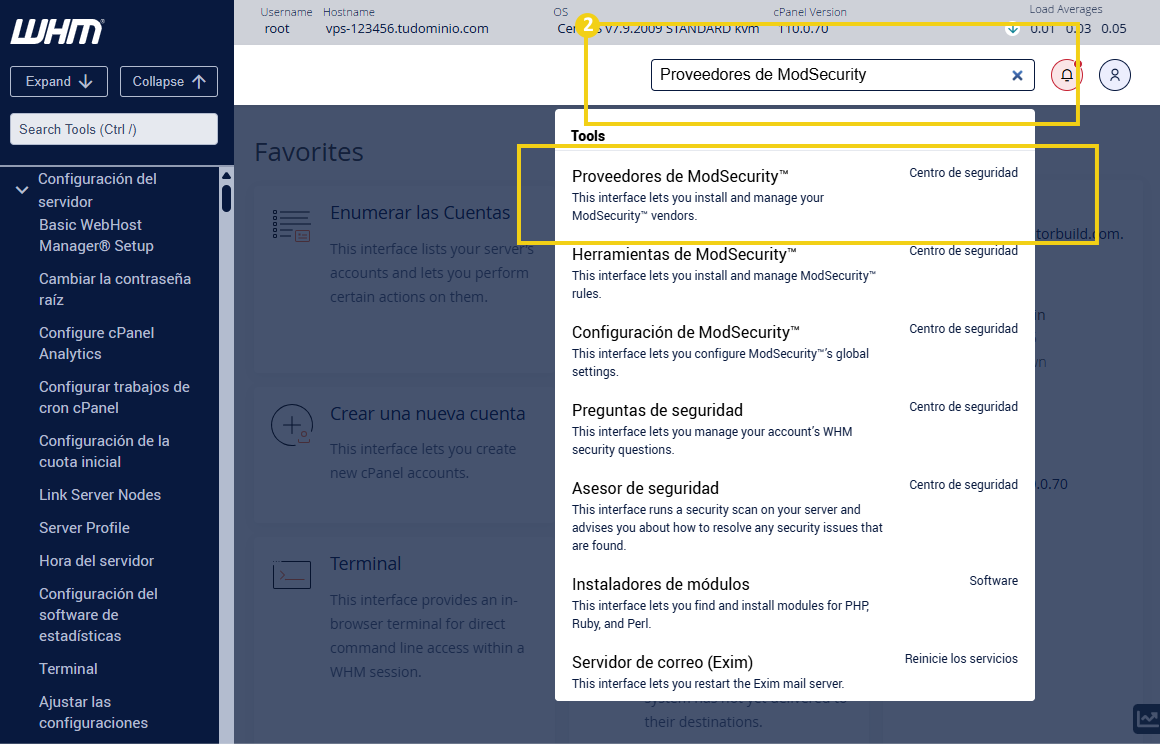This screenshot has height=744, width=1160.
Task: Open the user account icon
Action: (1115, 75)
